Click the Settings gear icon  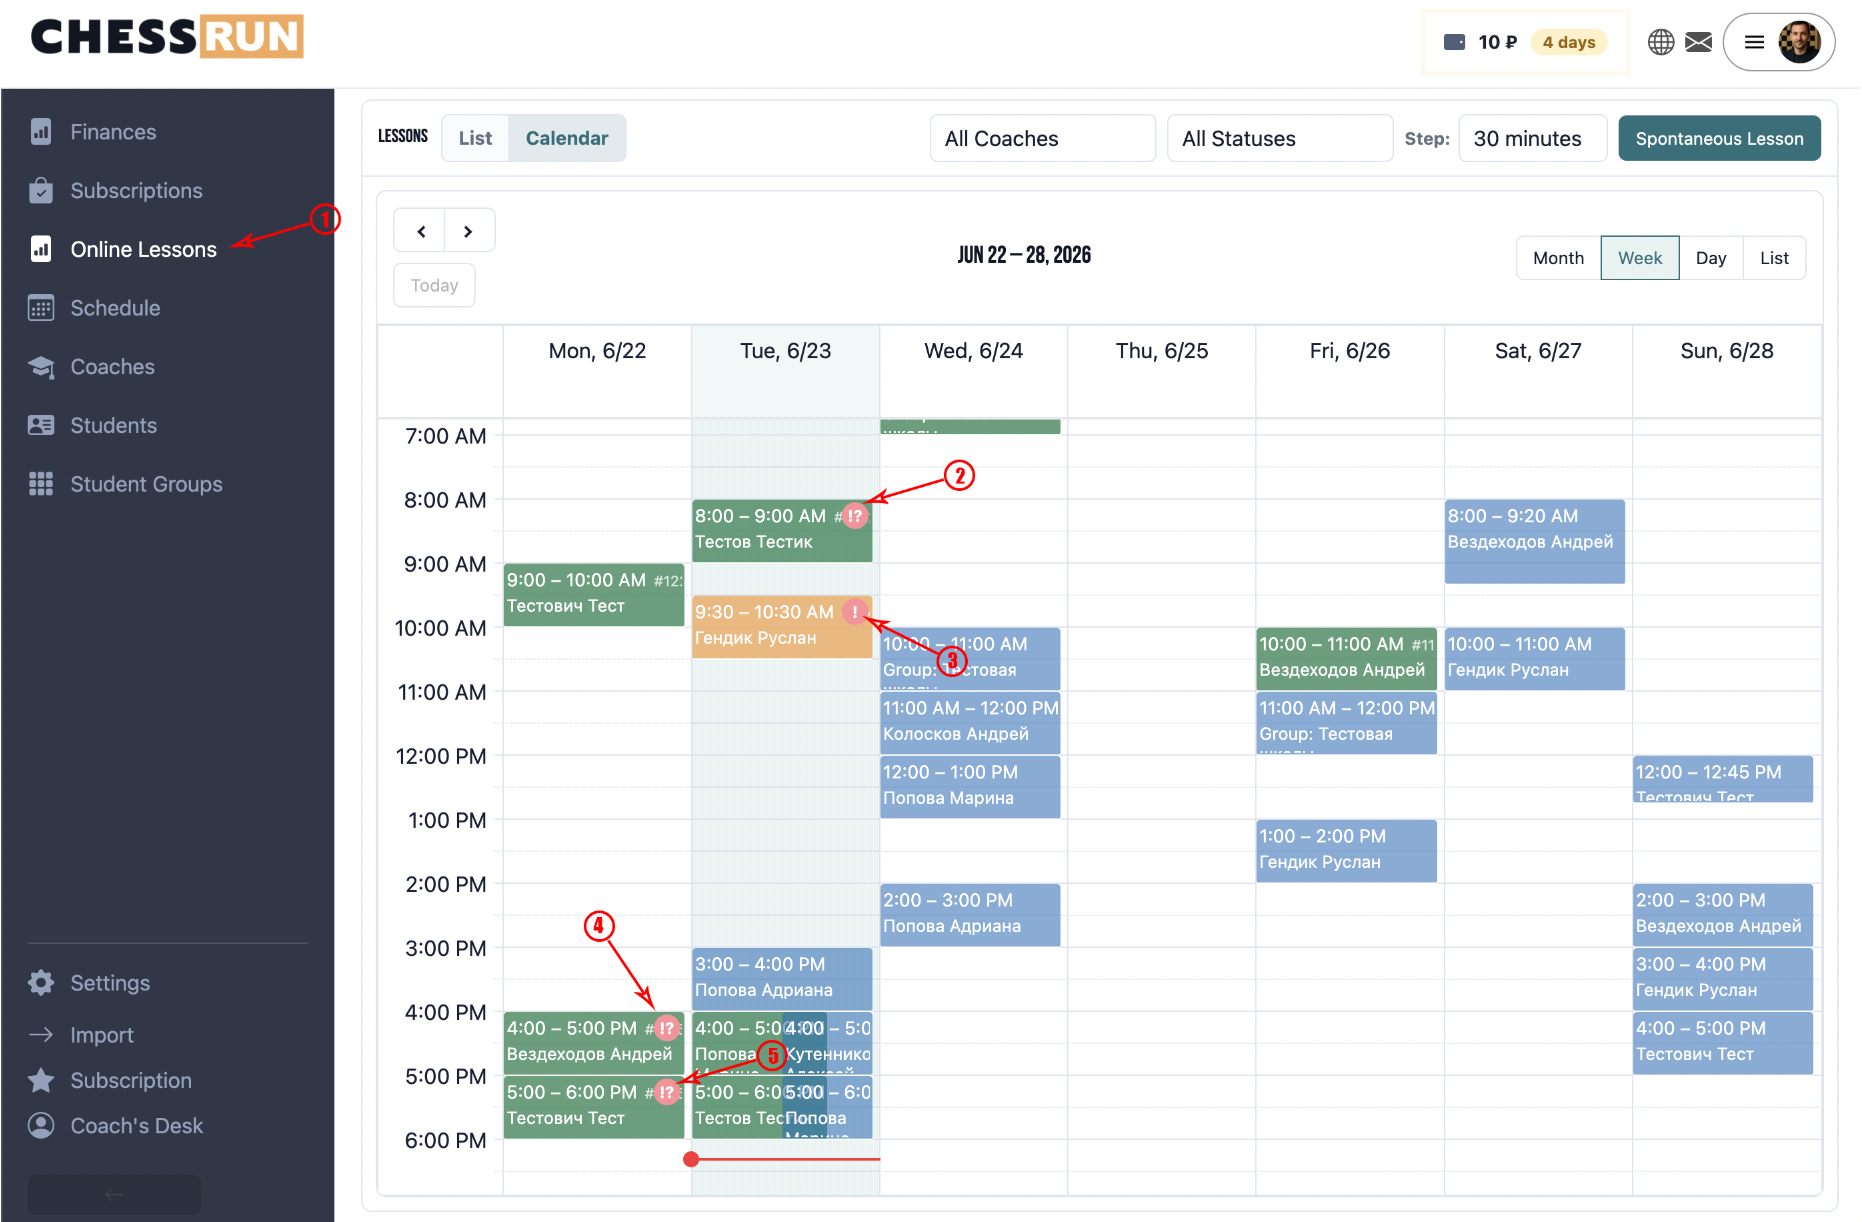[41, 983]
